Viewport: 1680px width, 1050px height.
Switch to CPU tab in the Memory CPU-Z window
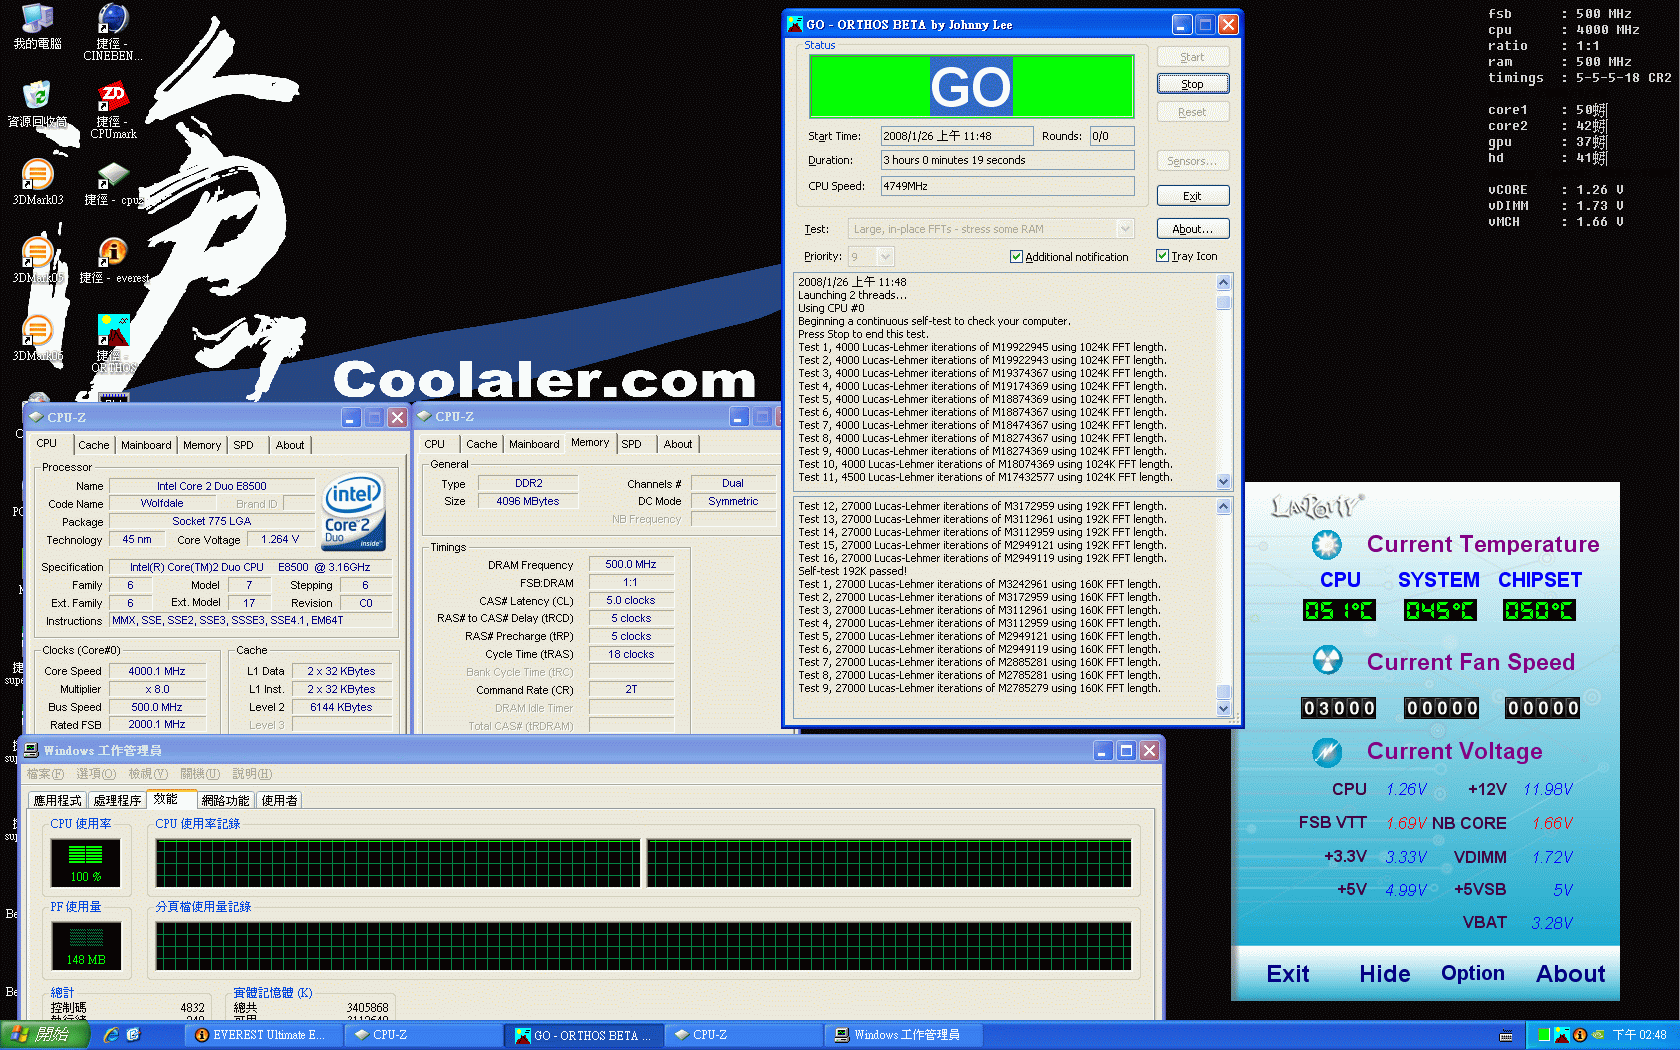pos(435,444)
